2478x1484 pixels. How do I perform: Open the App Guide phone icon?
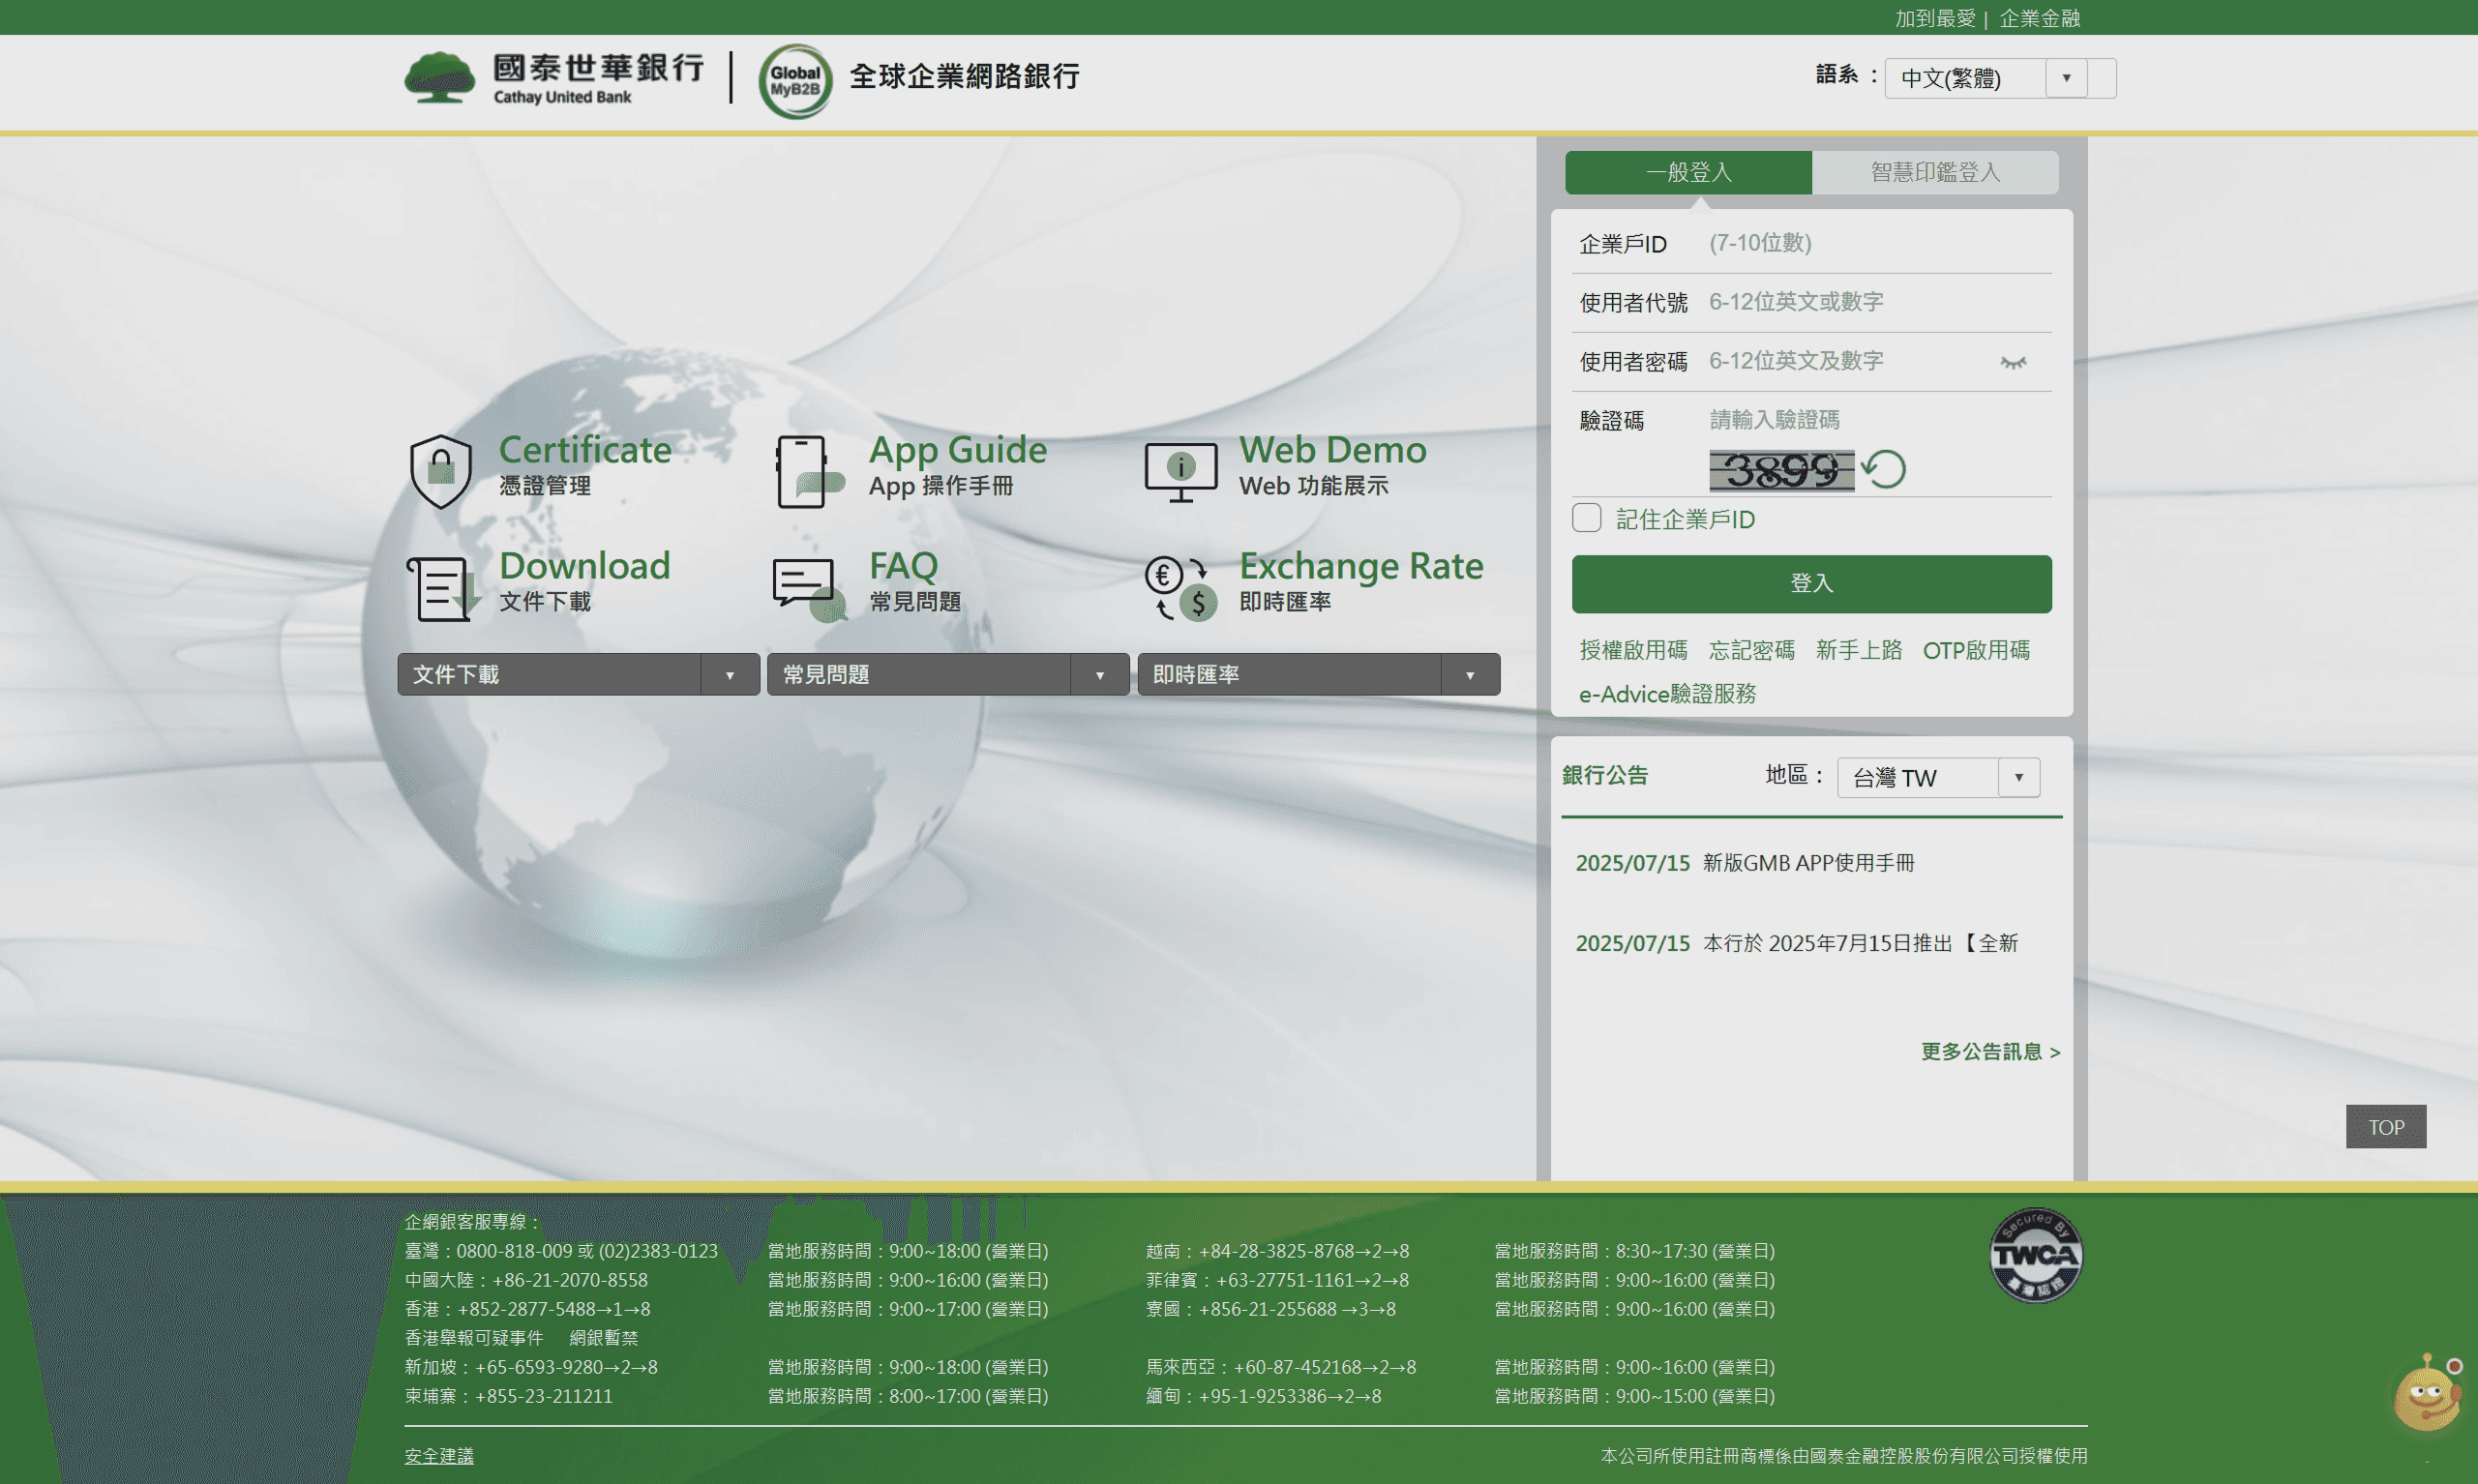point(803,471)
